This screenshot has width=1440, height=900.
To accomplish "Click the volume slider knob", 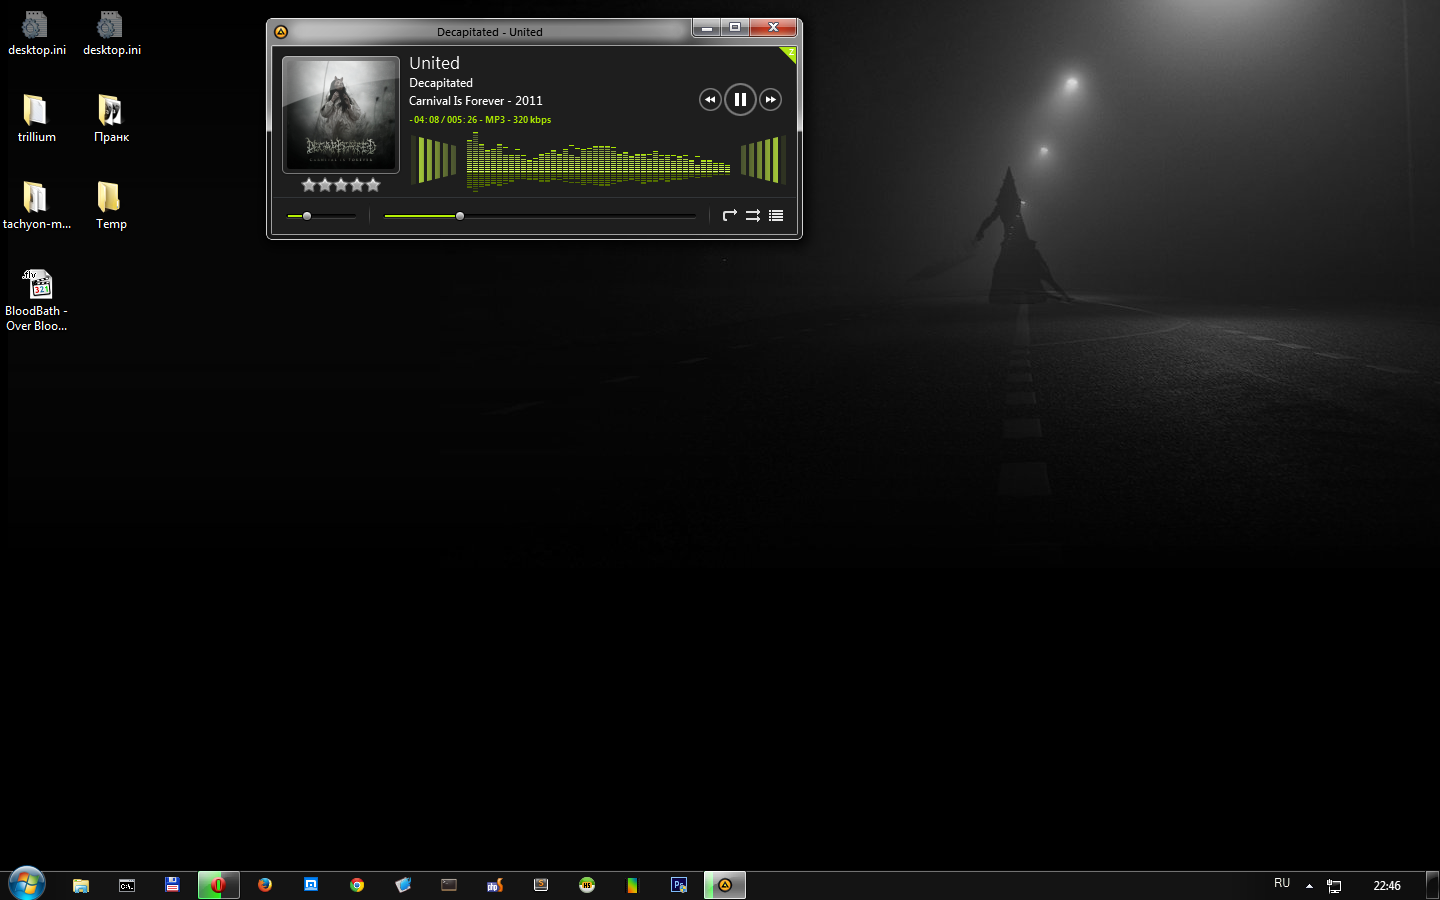I will (307, 216).
